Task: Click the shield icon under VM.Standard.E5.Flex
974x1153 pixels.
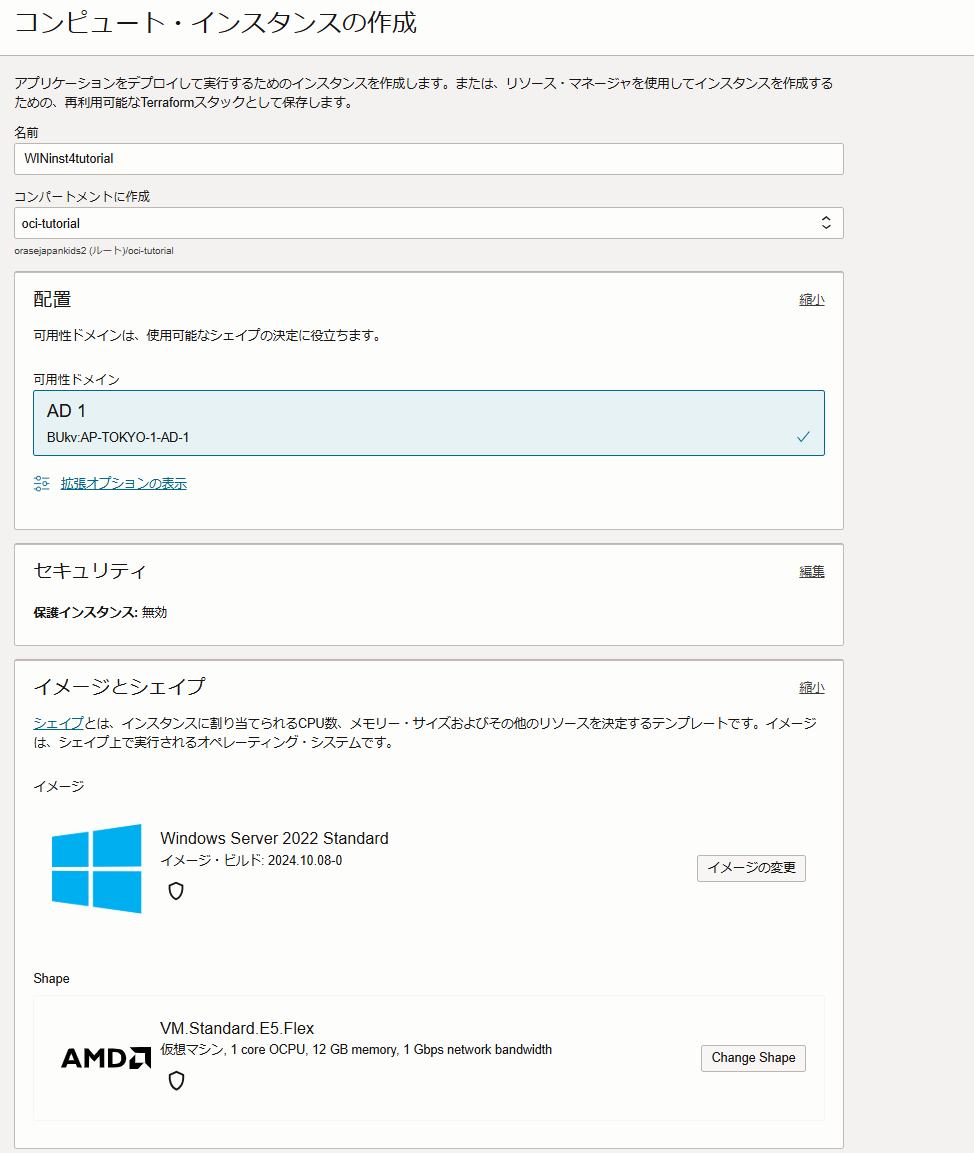Action: (x=176, y=1080)
